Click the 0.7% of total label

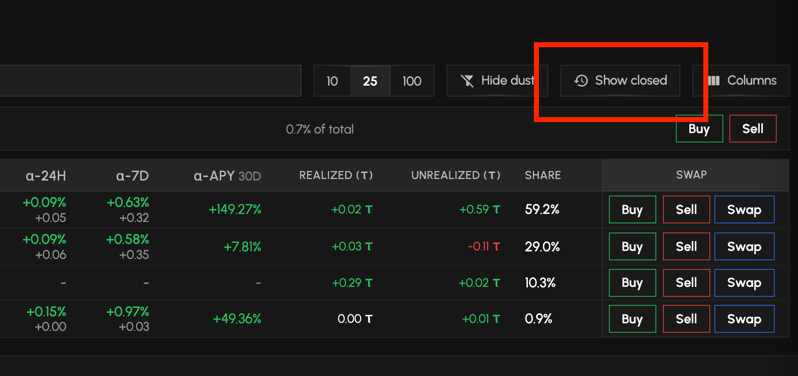320,129
